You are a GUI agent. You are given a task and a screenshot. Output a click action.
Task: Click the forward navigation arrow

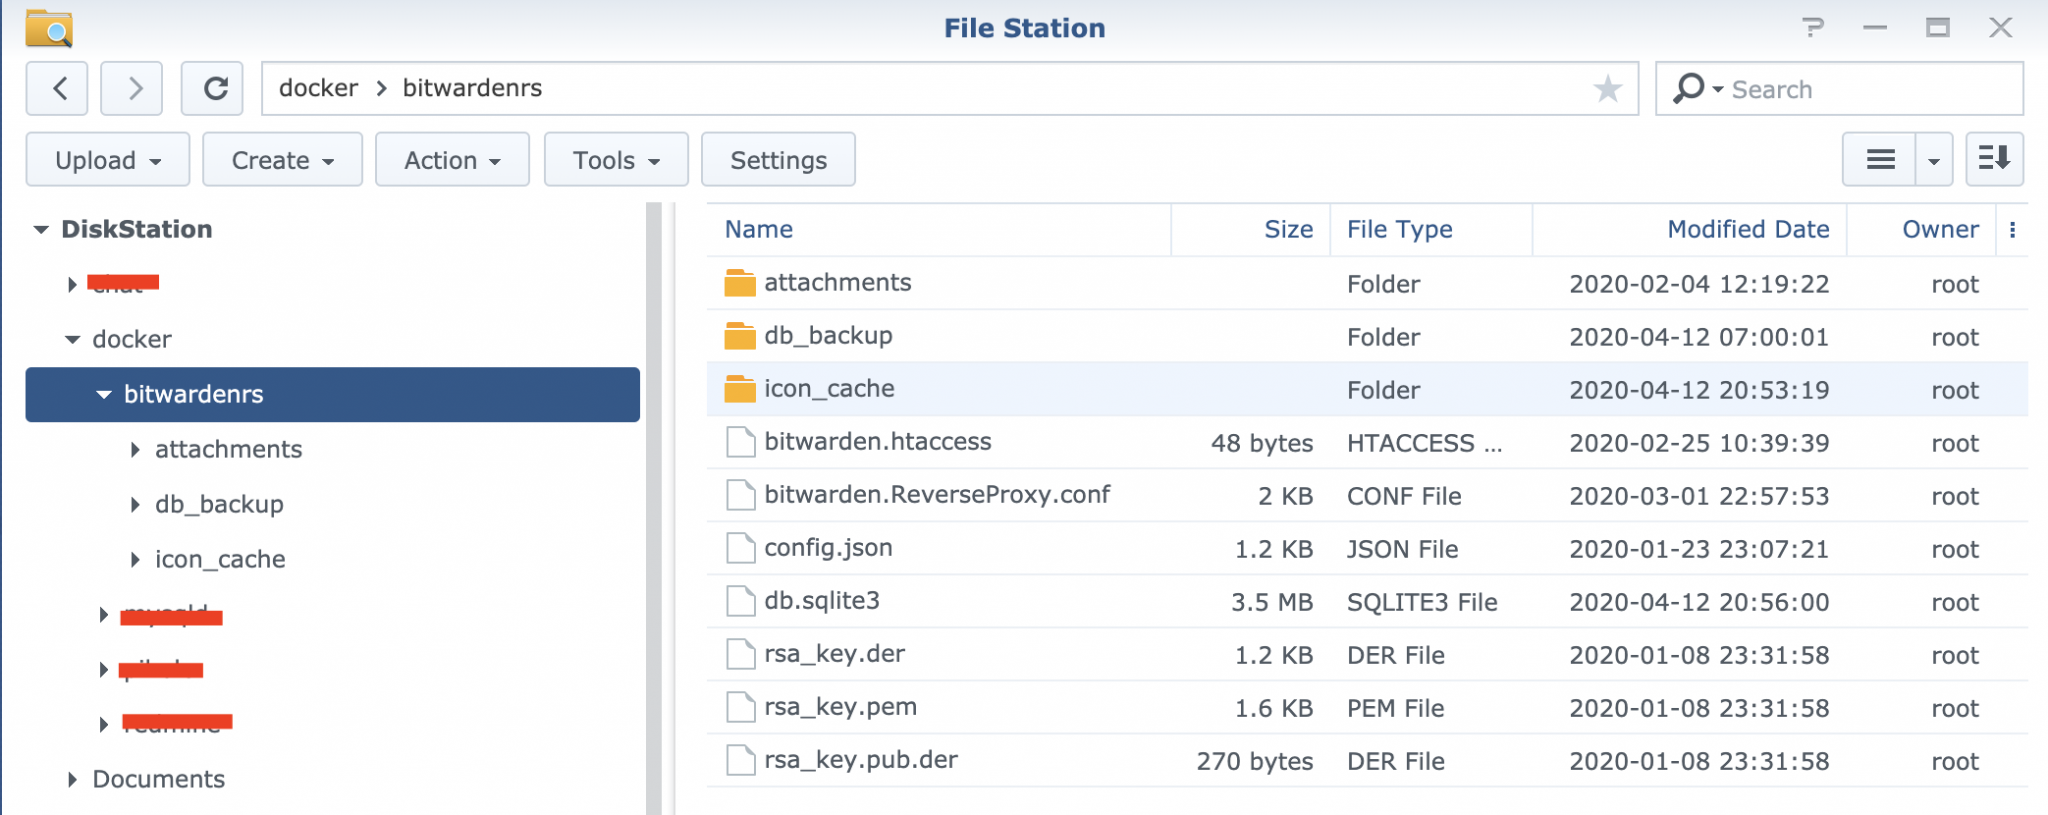click(135, 89)
